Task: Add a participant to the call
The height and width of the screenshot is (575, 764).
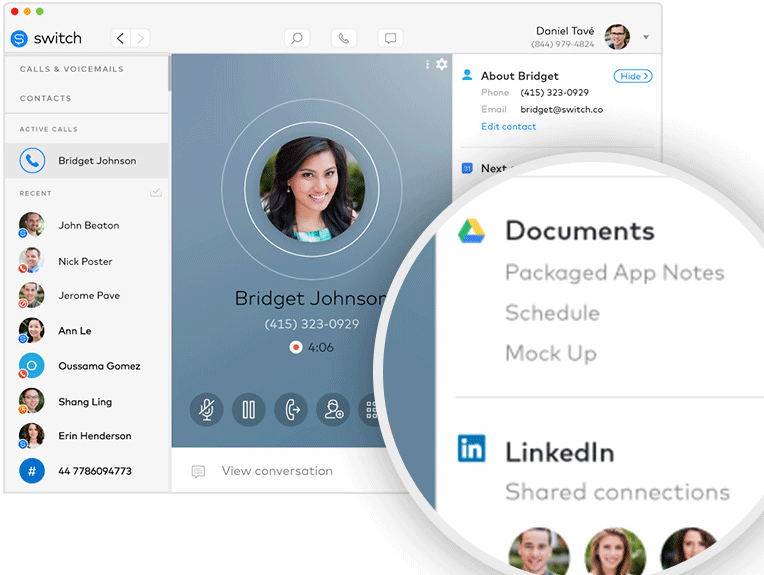Action: [333, 409]
